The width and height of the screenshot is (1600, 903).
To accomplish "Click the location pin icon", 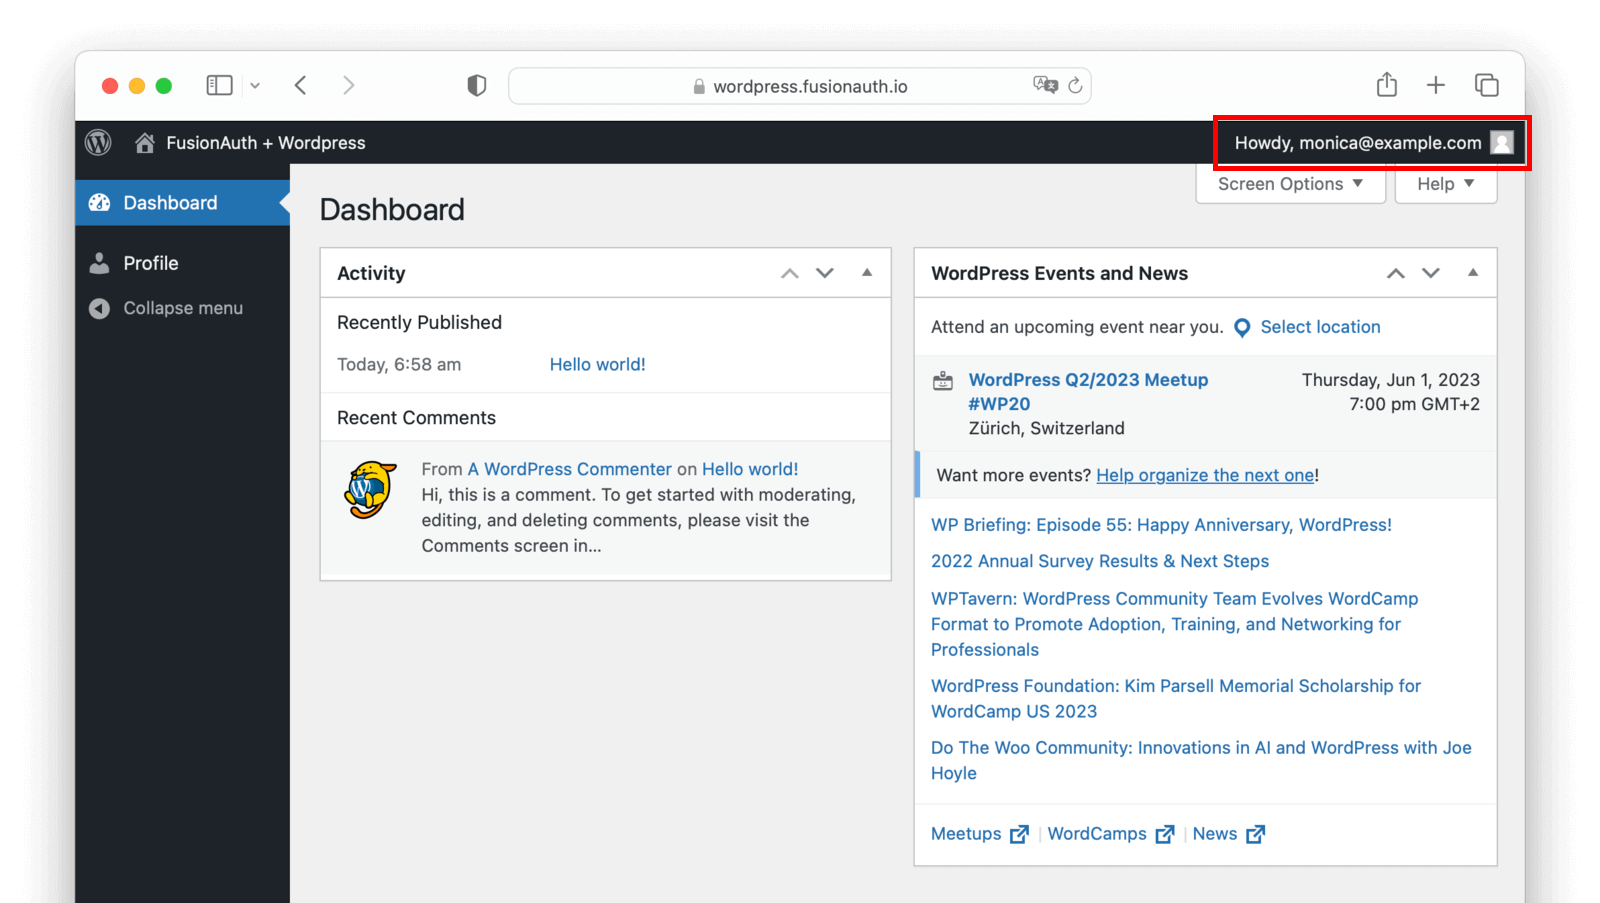I will (x=1242, y=328).
